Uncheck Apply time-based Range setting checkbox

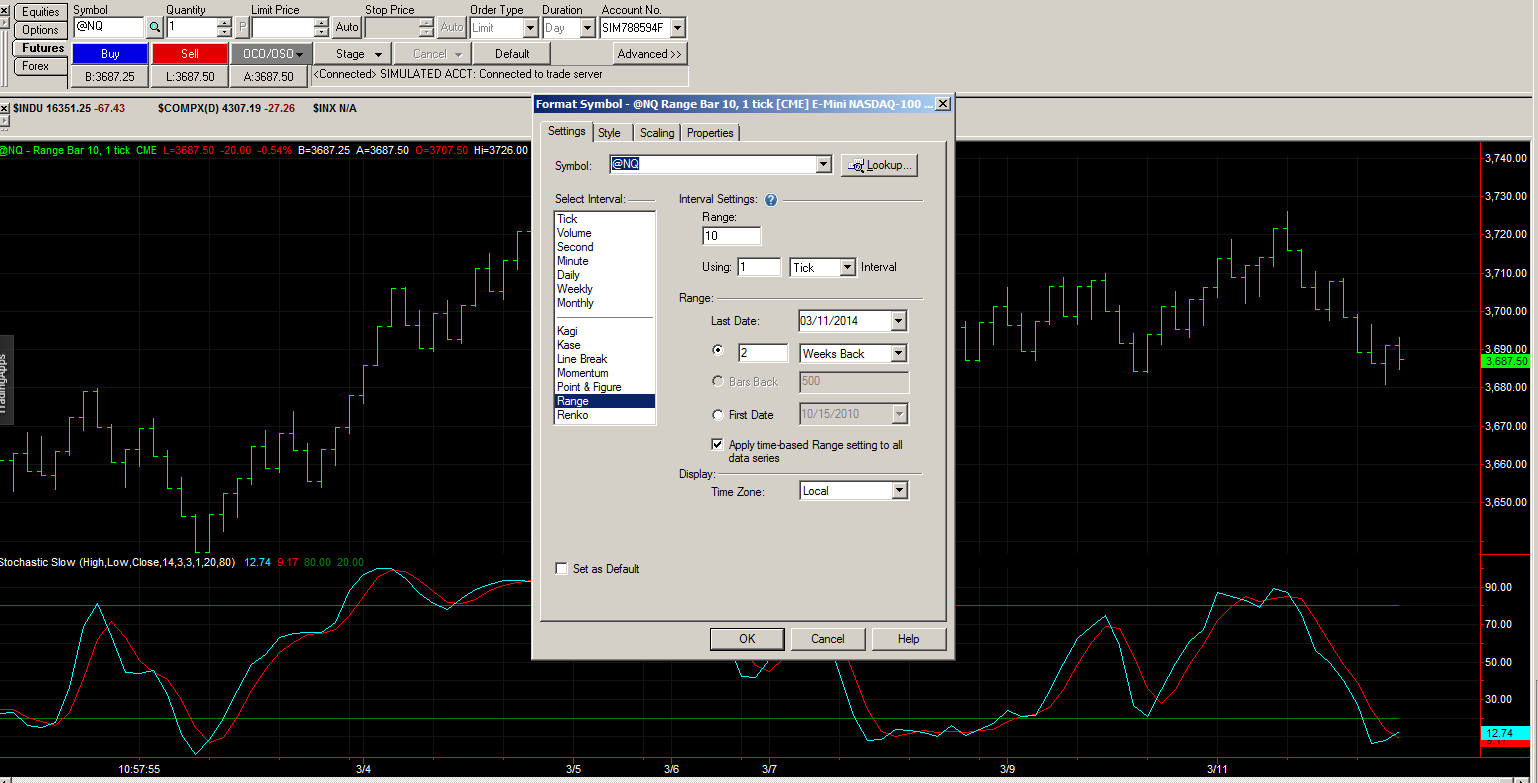click(717, 445)
